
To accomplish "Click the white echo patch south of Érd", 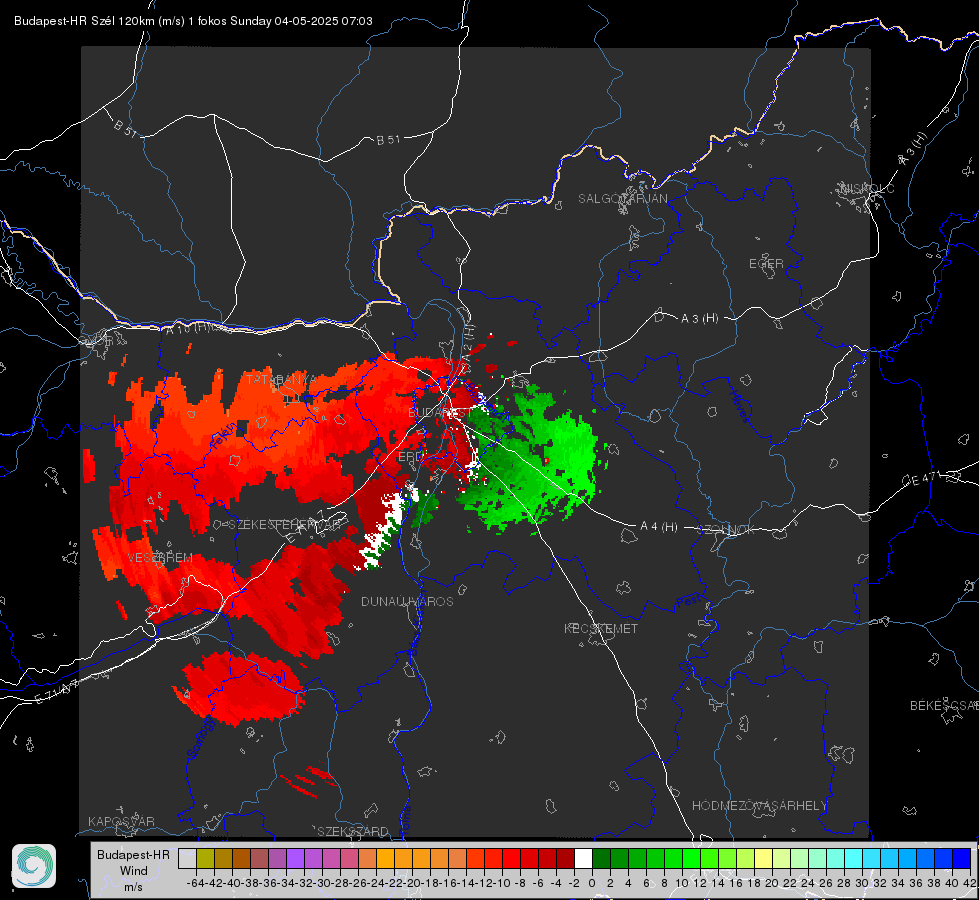I will 387,528.
